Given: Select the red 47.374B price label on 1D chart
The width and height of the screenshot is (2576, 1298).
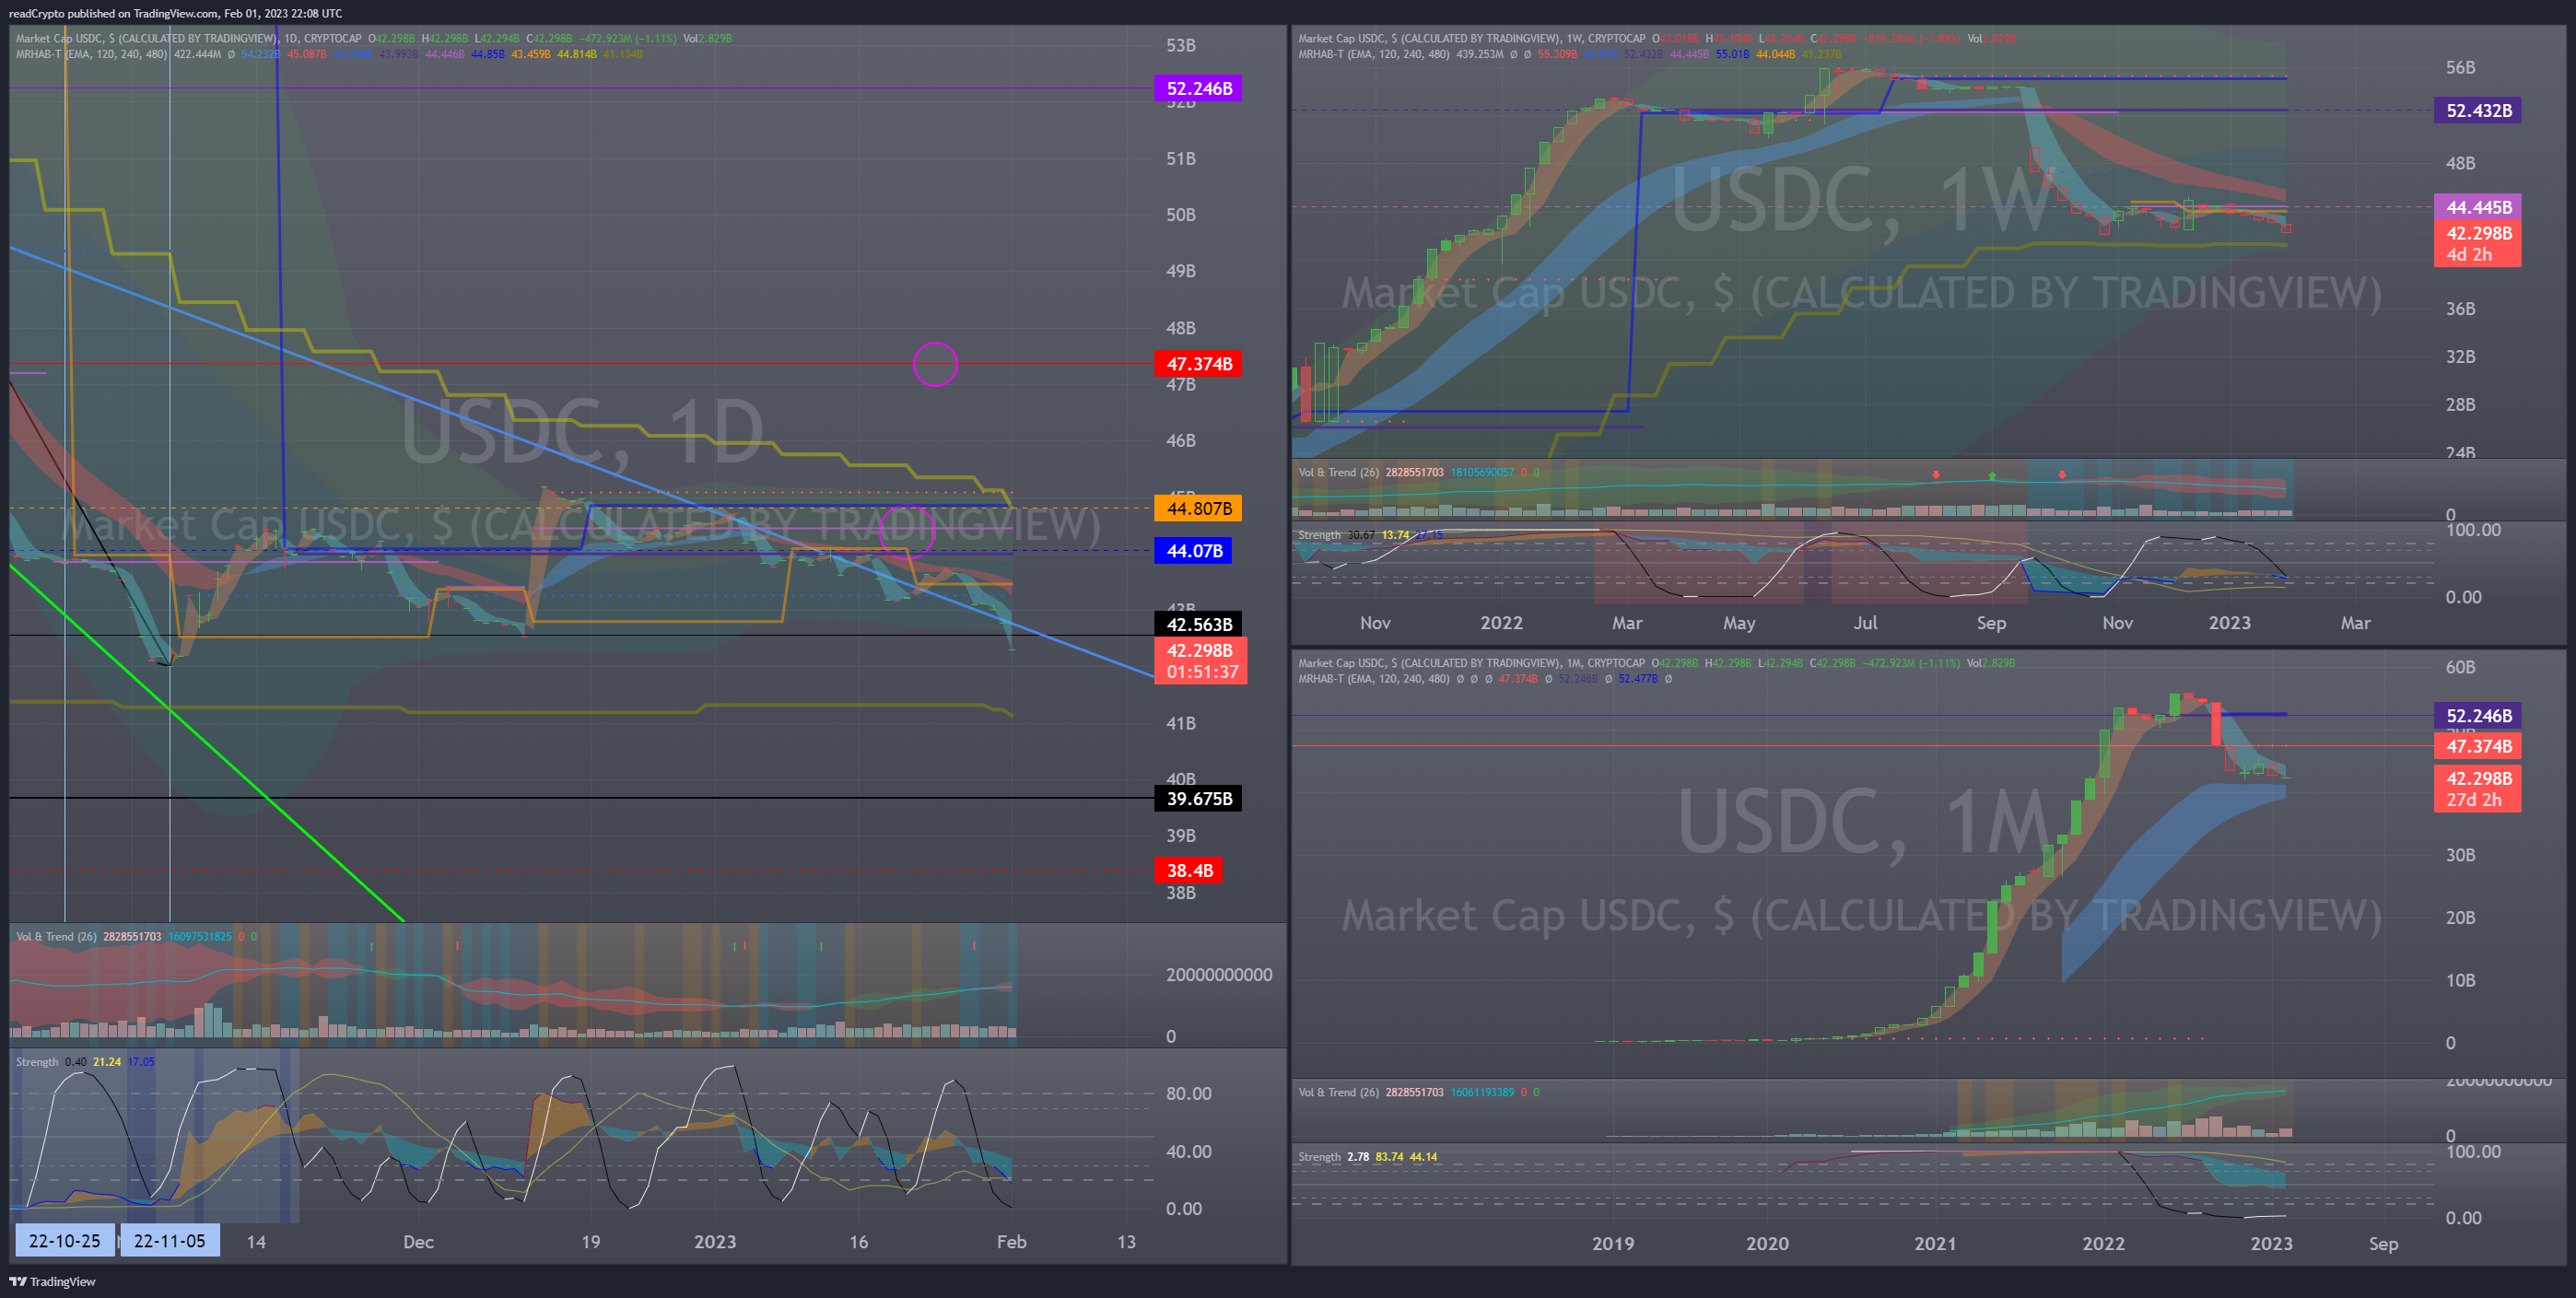Looking at the screenshot, I should tap(1198, 363).
